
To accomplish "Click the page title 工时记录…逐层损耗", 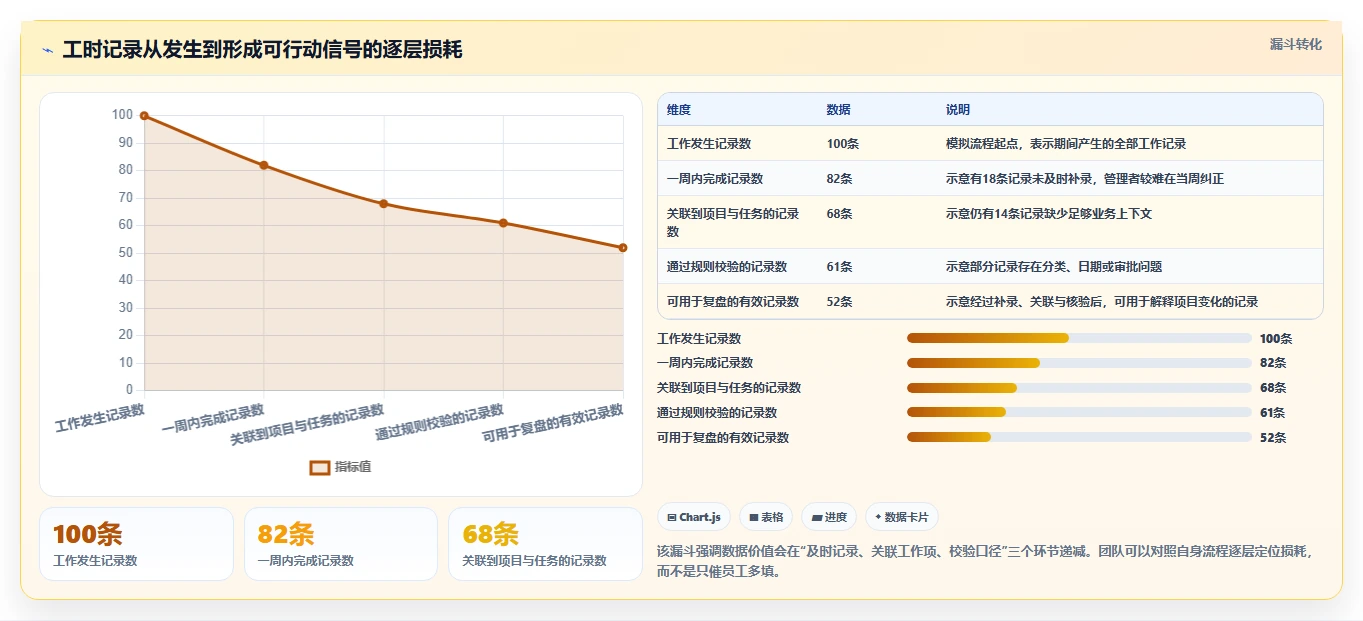I will point(262,50).
